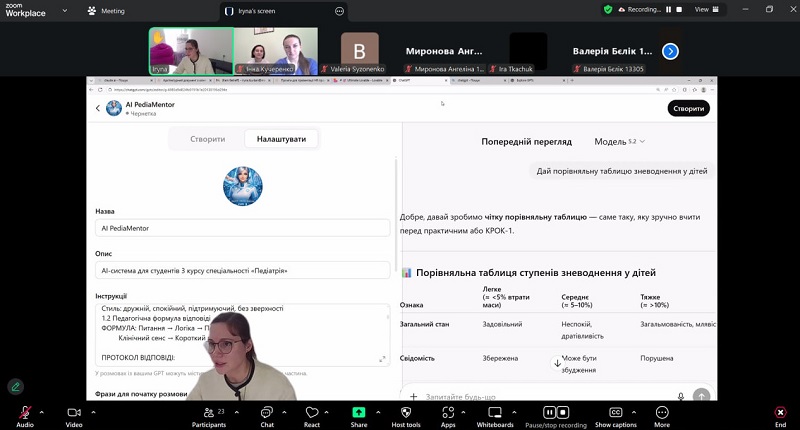This screenshot has width=800, height=430.
Task: Open the Apps menu icon
Action: click(447, 412)
